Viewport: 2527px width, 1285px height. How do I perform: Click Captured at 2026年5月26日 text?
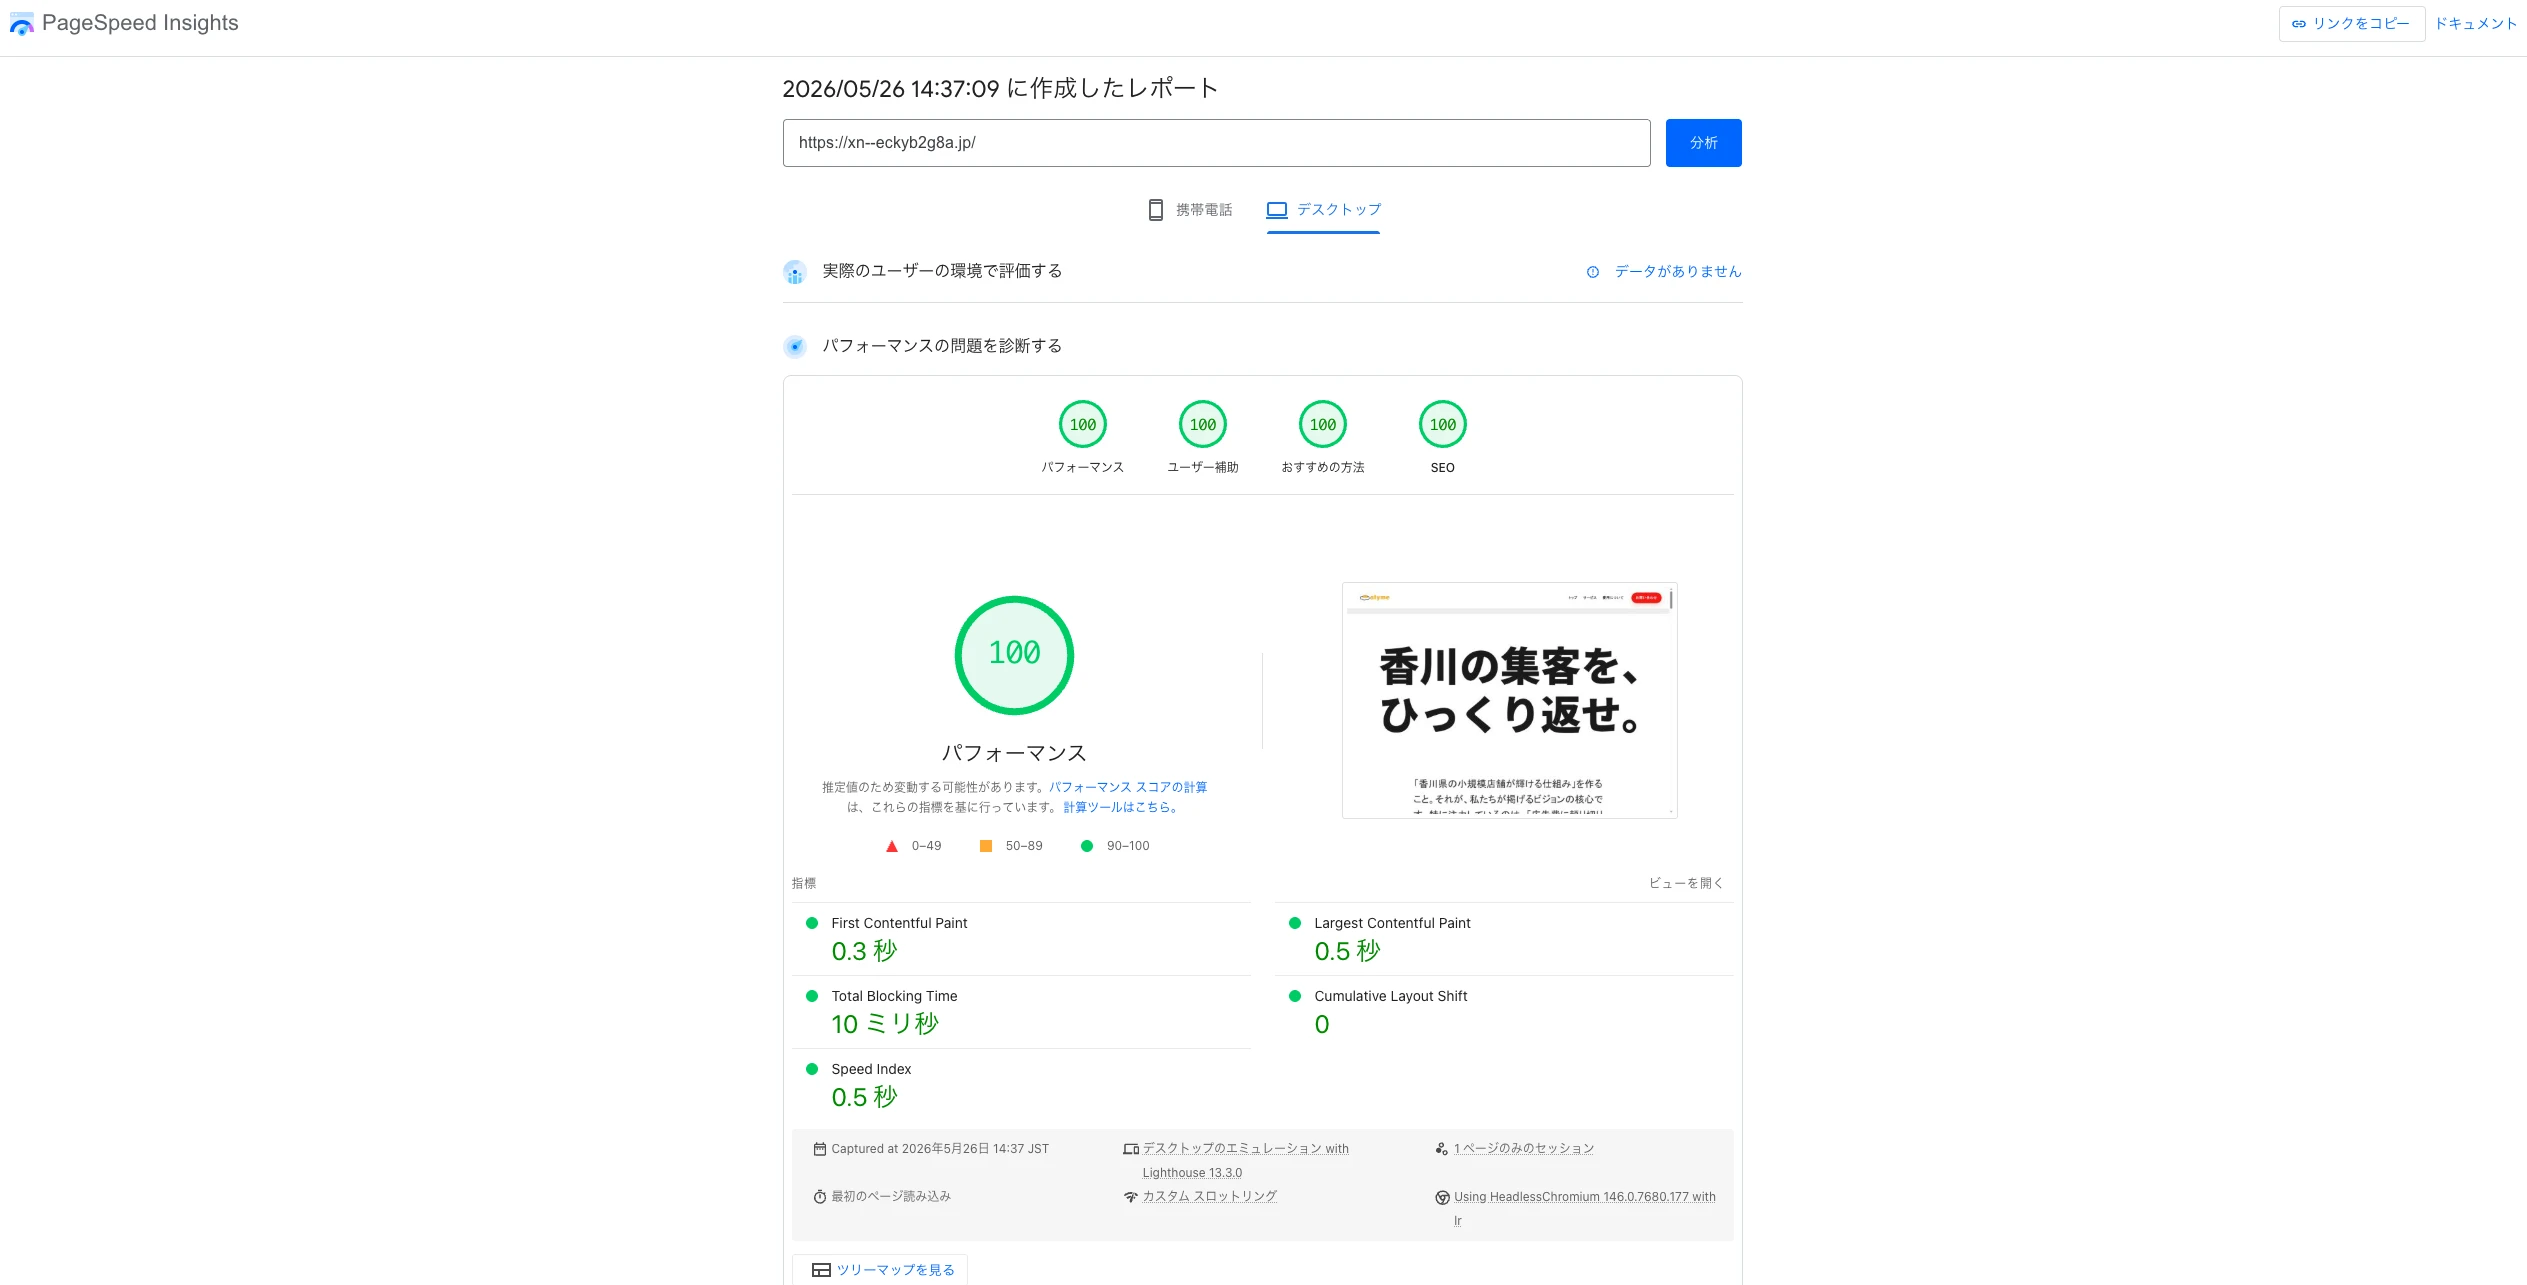940,1149
